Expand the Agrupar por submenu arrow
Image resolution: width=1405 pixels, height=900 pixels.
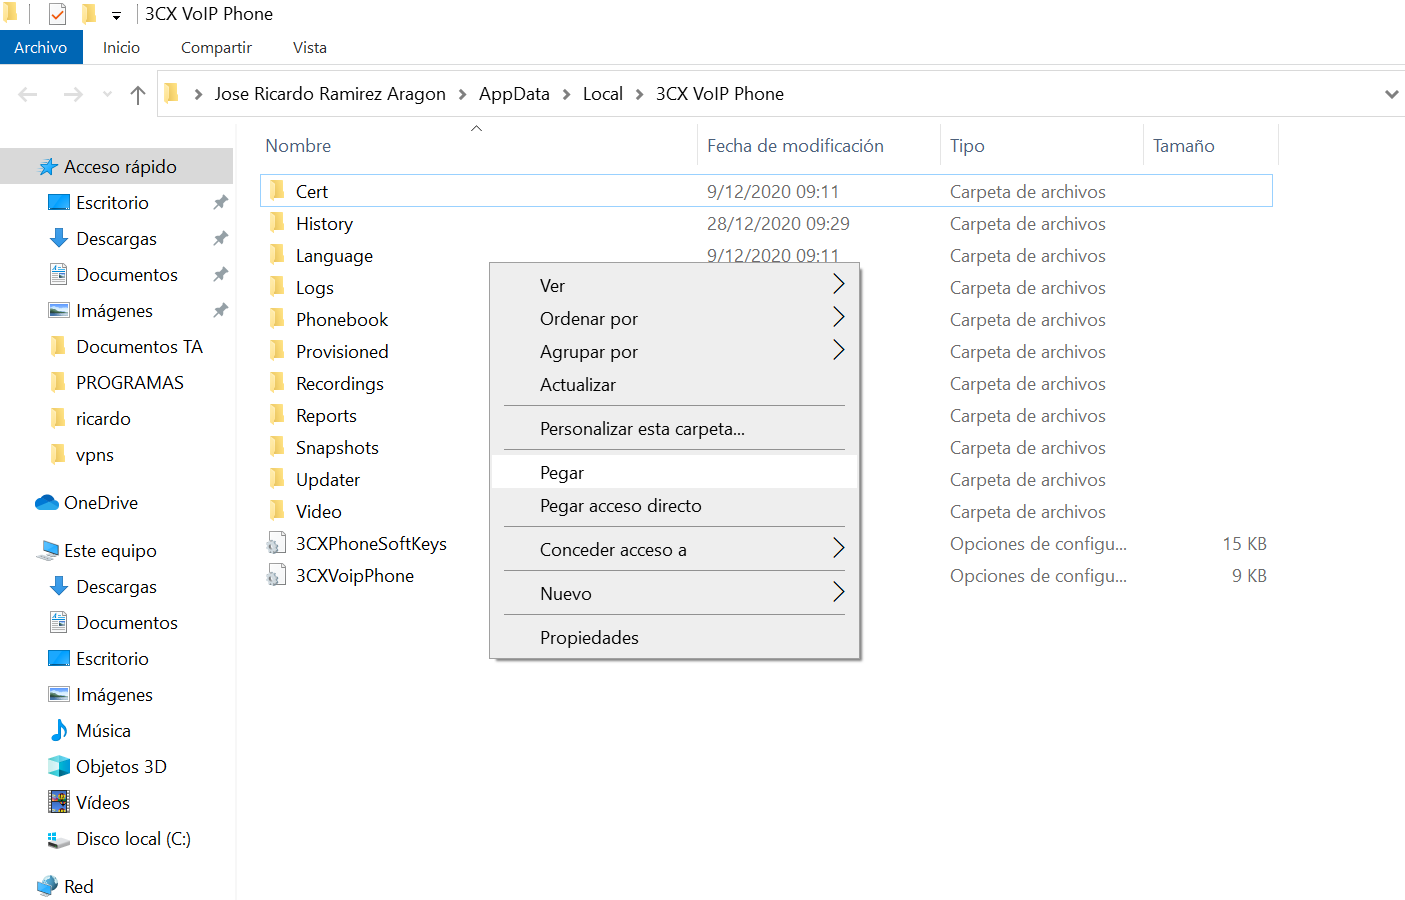(x=838, y=350)
